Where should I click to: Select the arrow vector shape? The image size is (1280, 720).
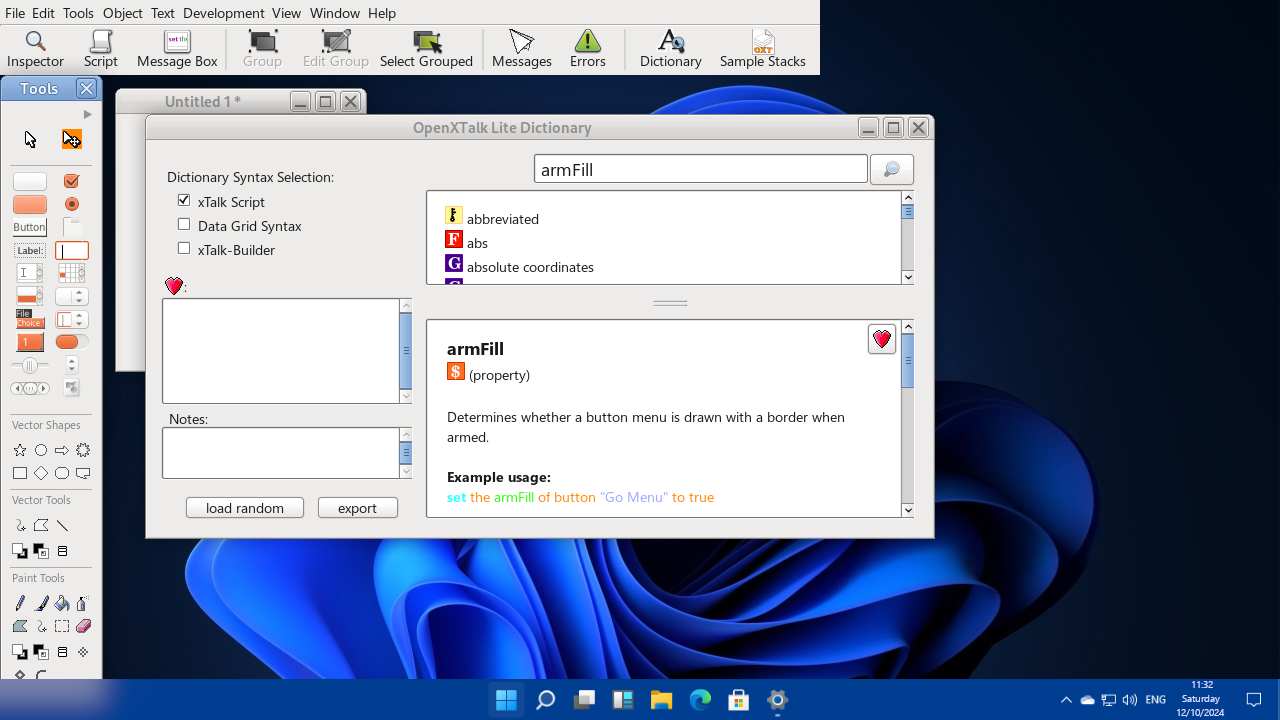point(62,451)
